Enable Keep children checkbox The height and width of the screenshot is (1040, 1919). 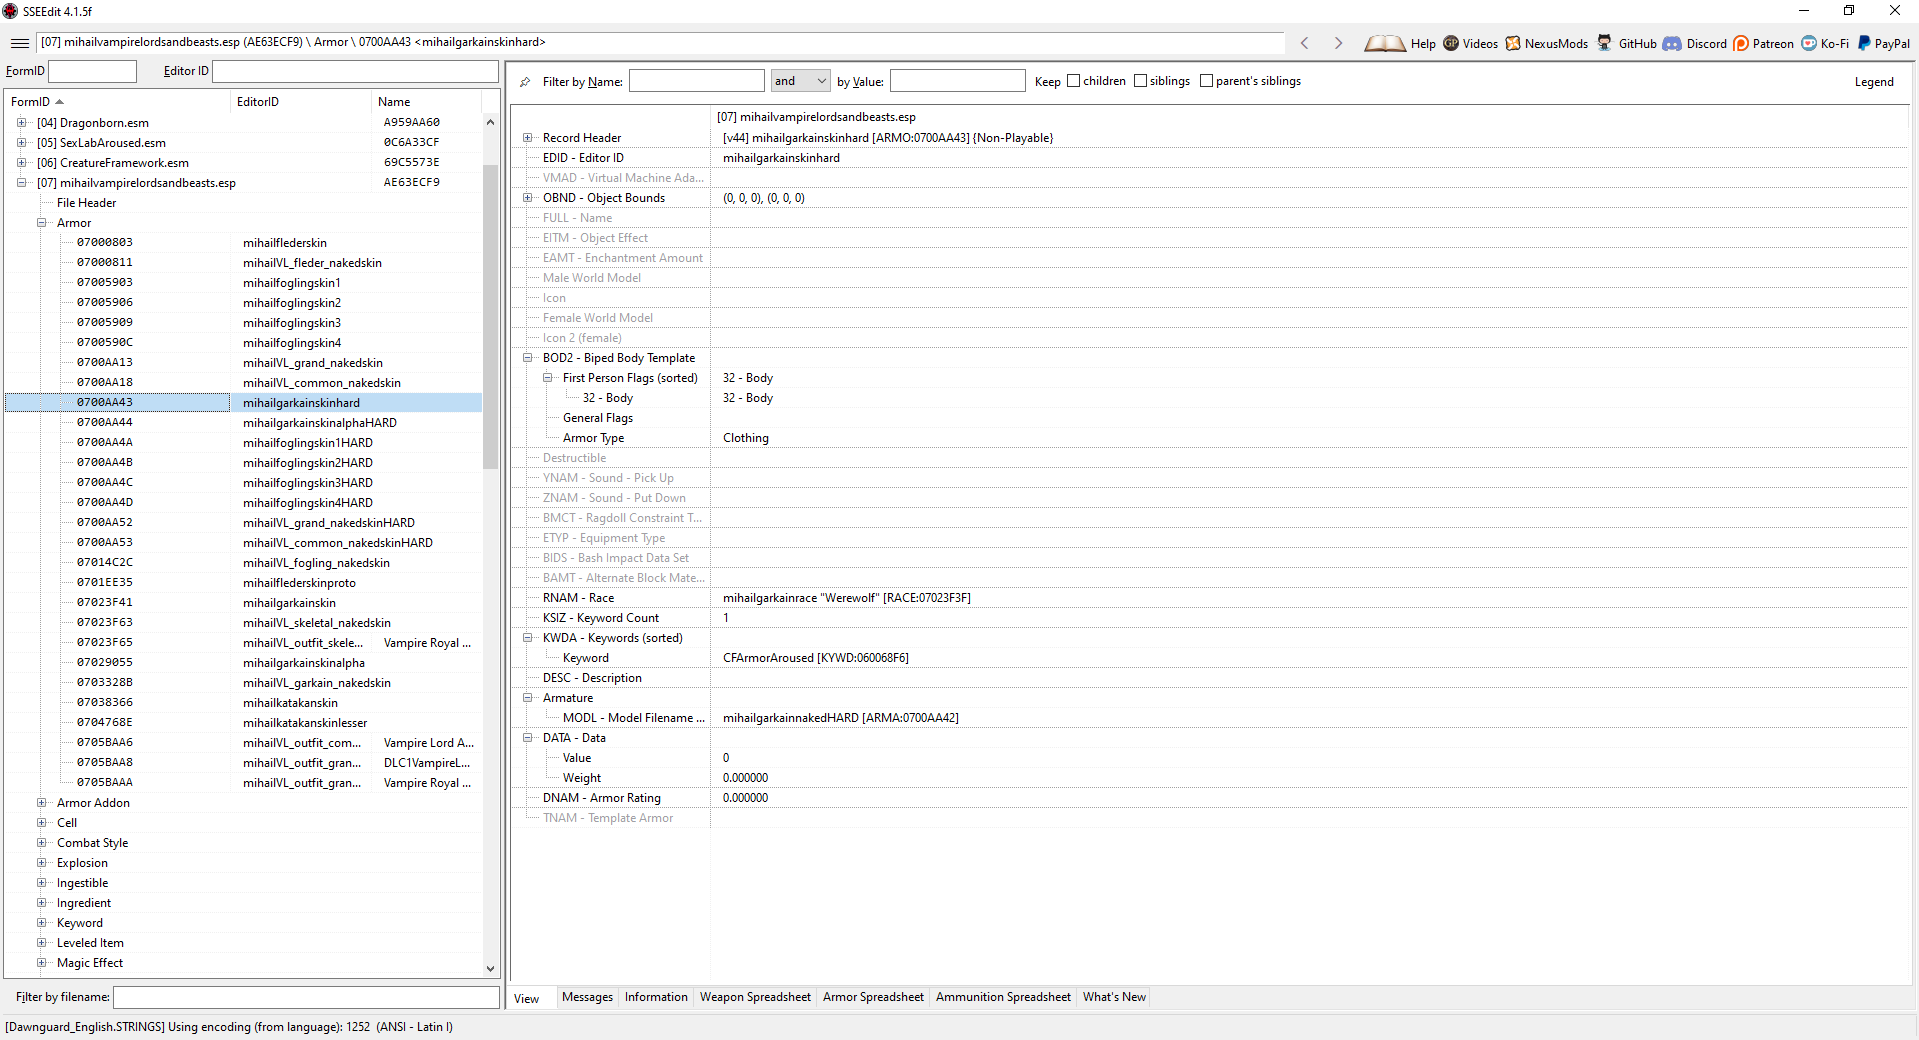click(x=1074, y=81)
